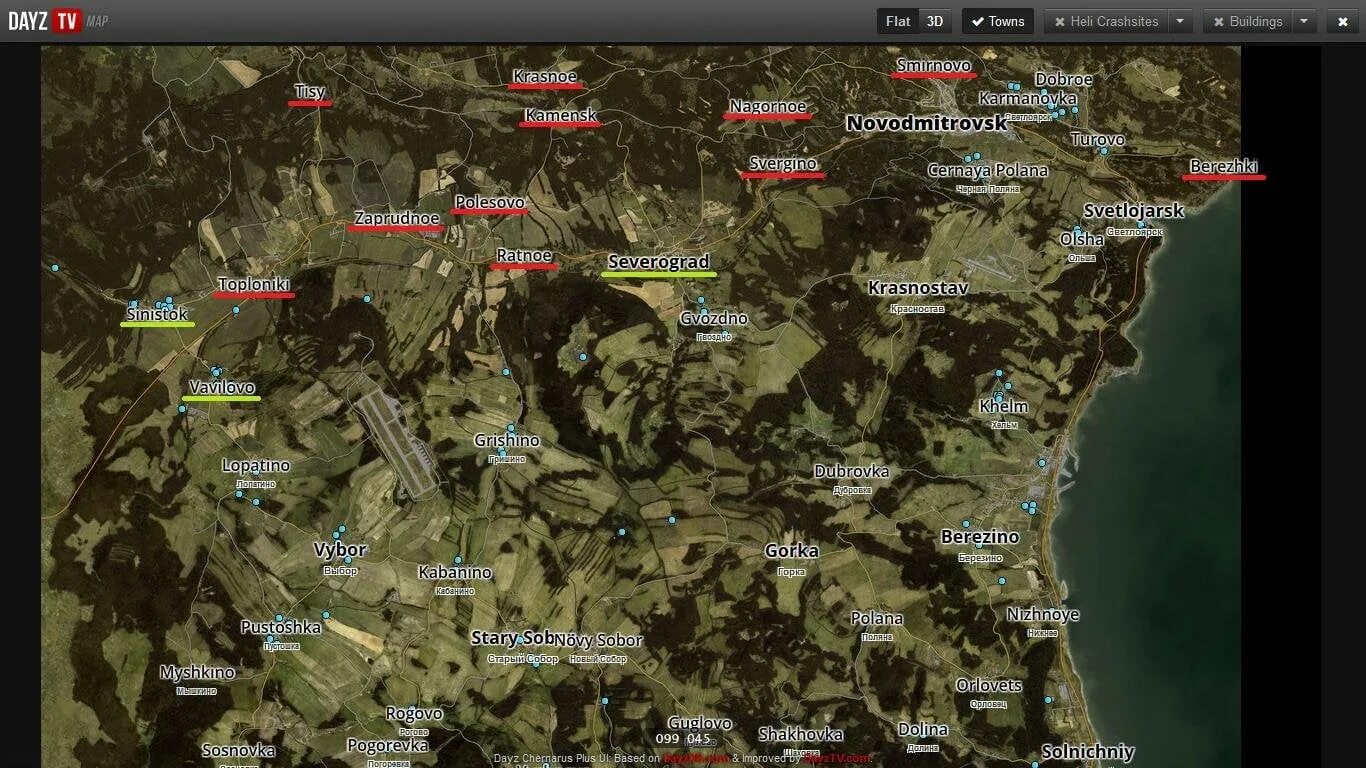
Task: Click the Toploniki label
Action: click(254, 284)
